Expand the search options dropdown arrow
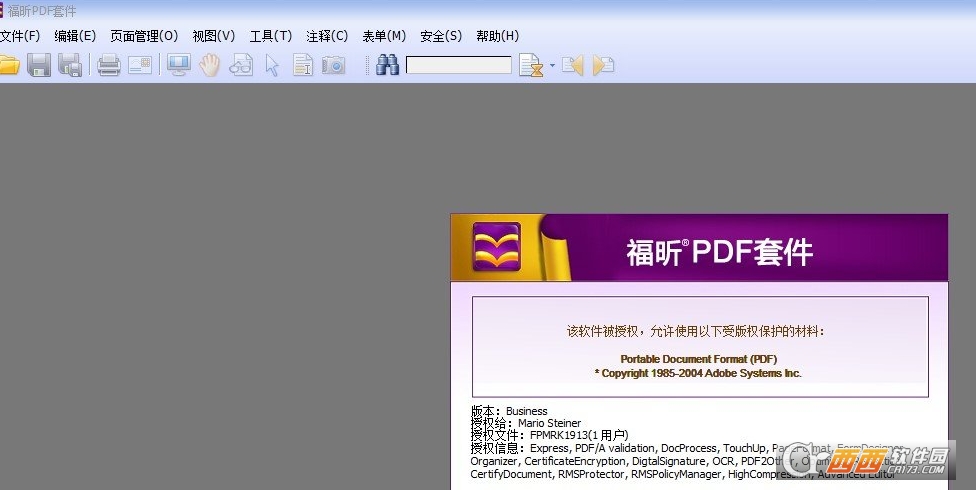Screen dimensions: 976x490 (x=552, y=67)
